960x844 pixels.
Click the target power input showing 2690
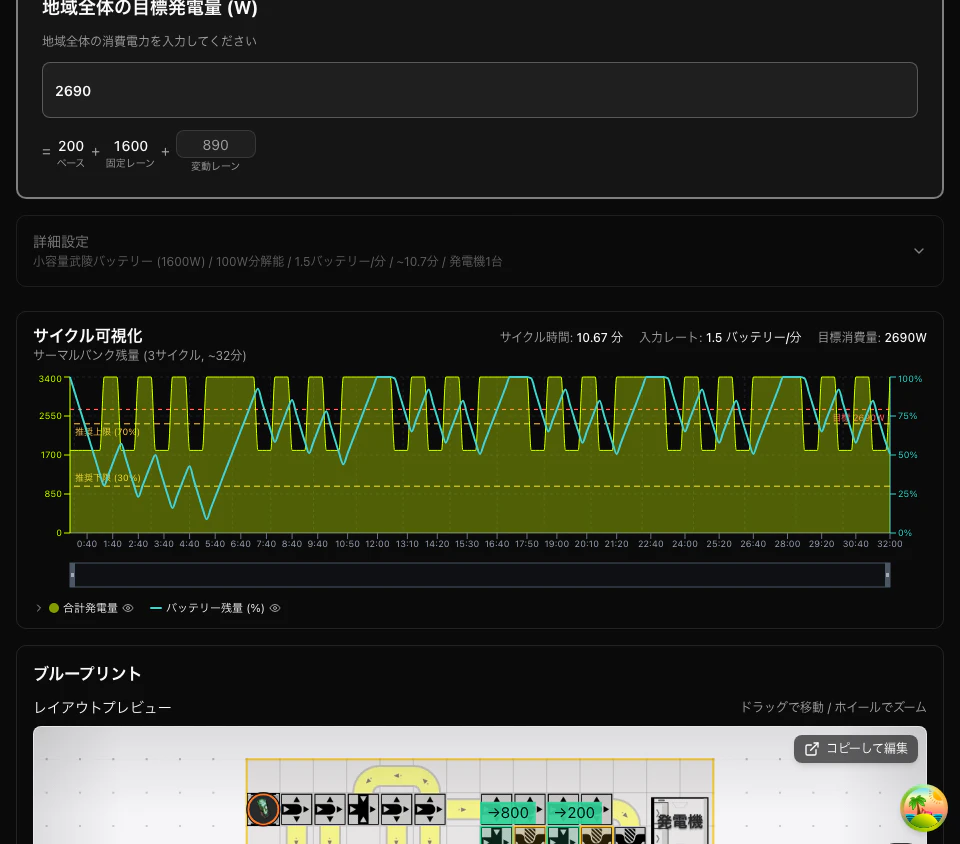[x=479, y=90]
